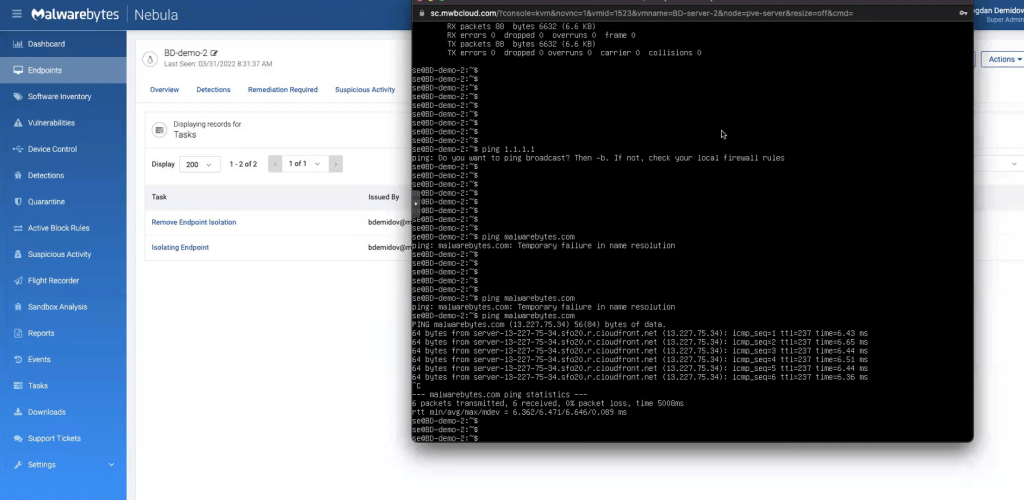Image resolution: width=1024 pixels, height=500 pixels.
Task: Open Quarantine in the sidebar
Action: 63,202
